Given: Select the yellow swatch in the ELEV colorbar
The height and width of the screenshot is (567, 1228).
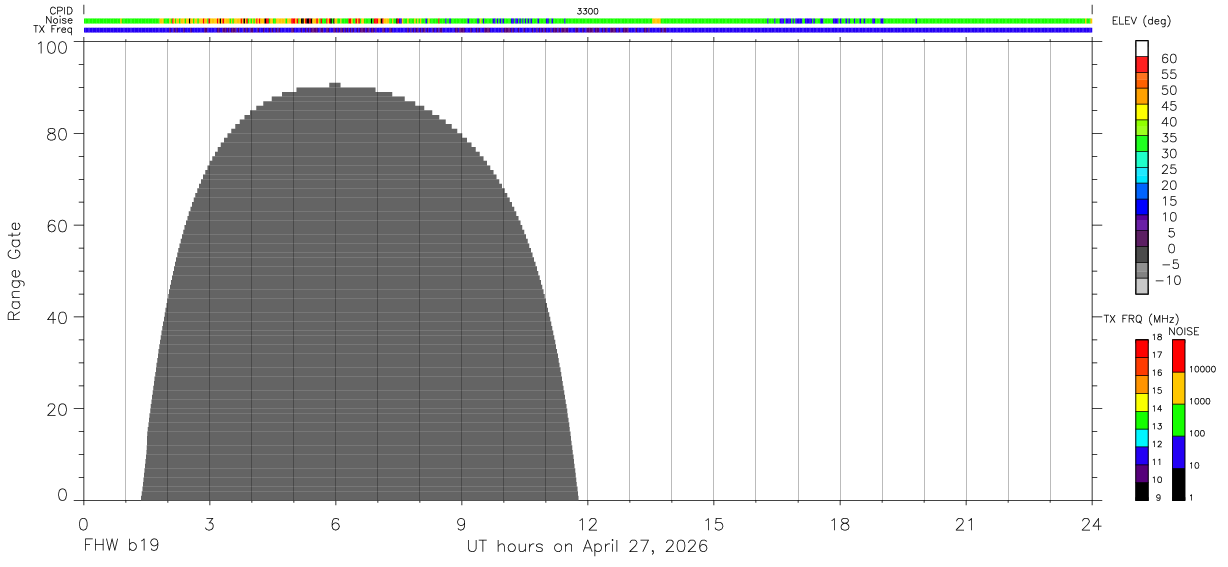Looking at the screenshot, I should point(1142,111).
